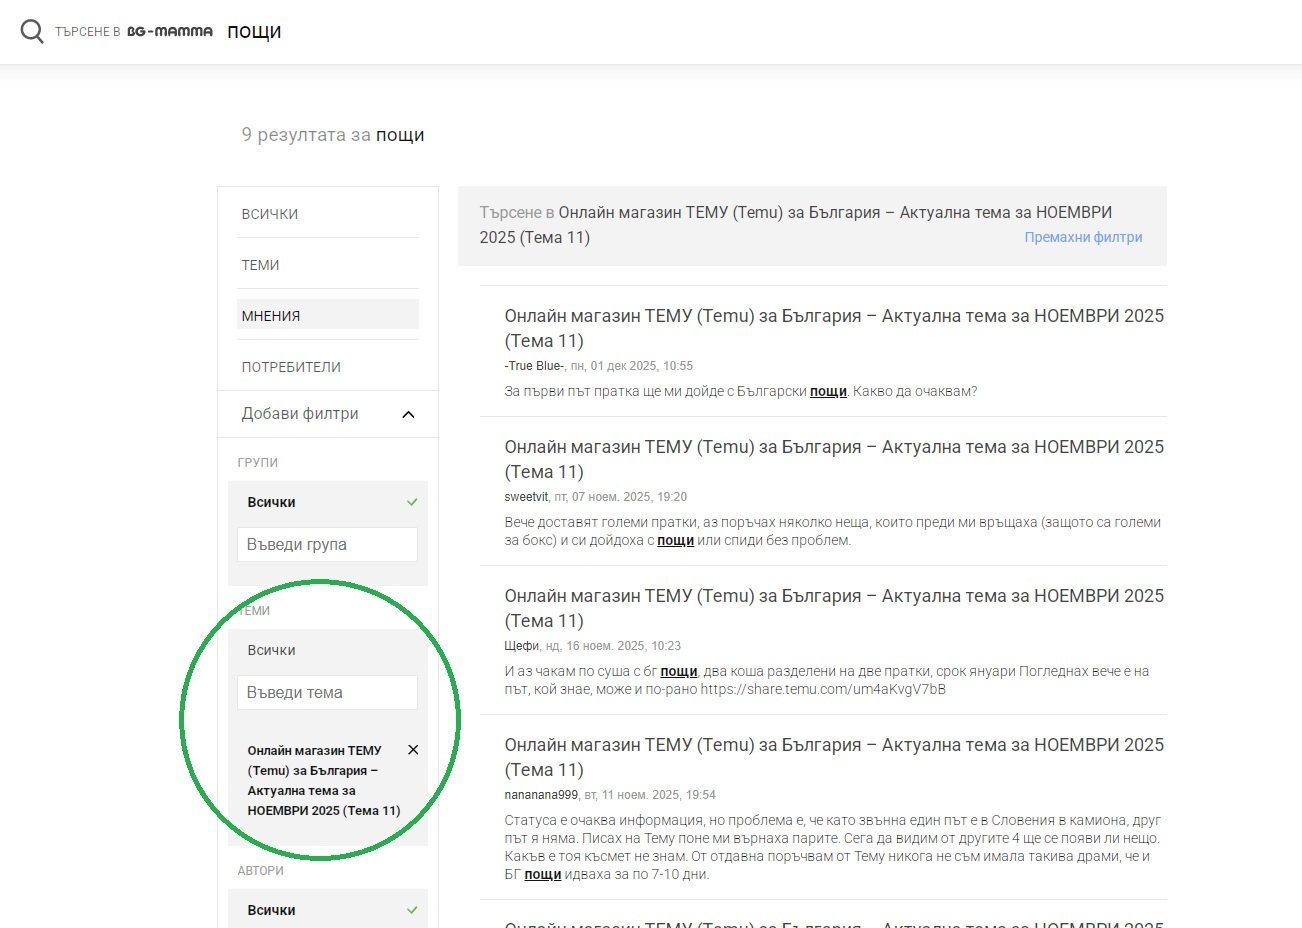
Task: Remove the Temu topic filter with X
Action: [x=413, y=750]
